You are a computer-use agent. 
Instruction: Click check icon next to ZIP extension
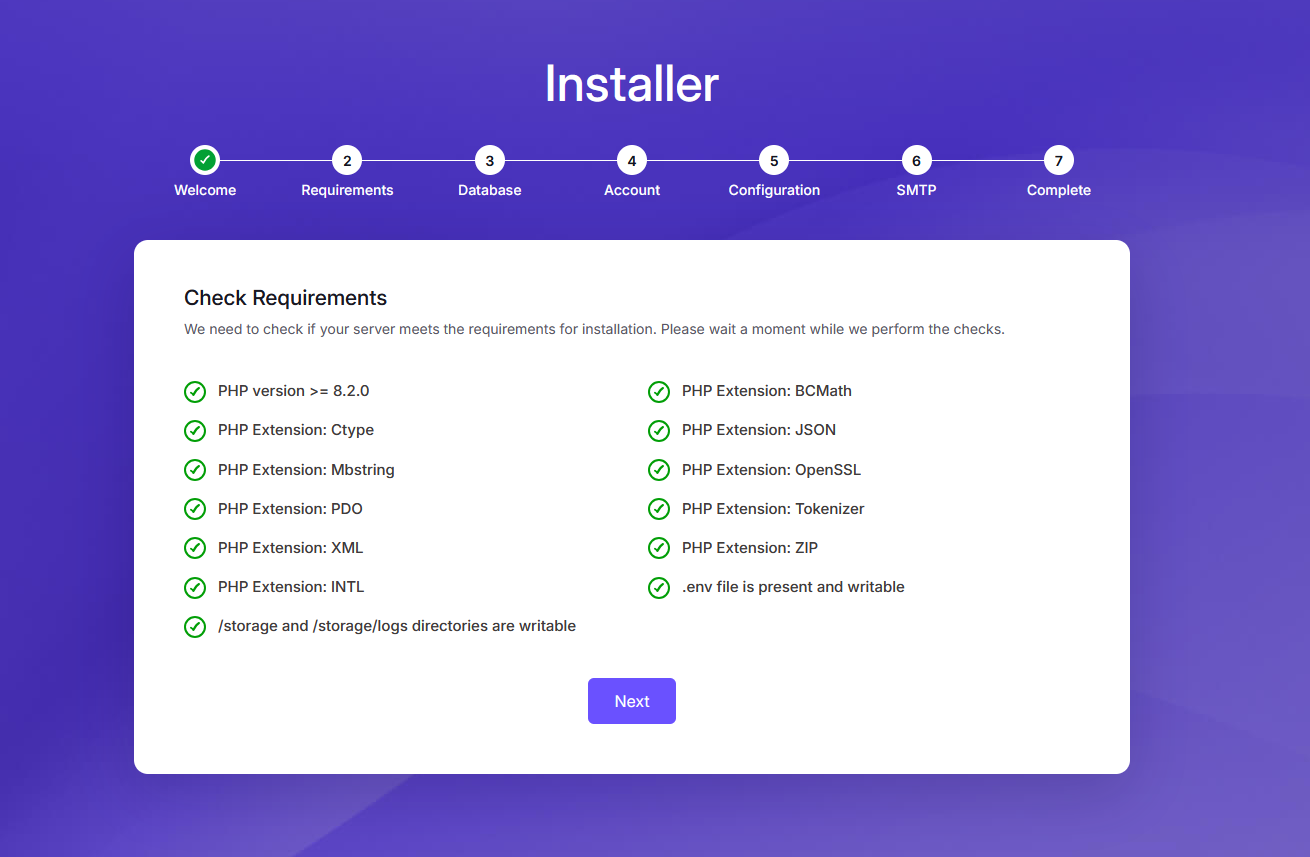(x=659, y=548)
